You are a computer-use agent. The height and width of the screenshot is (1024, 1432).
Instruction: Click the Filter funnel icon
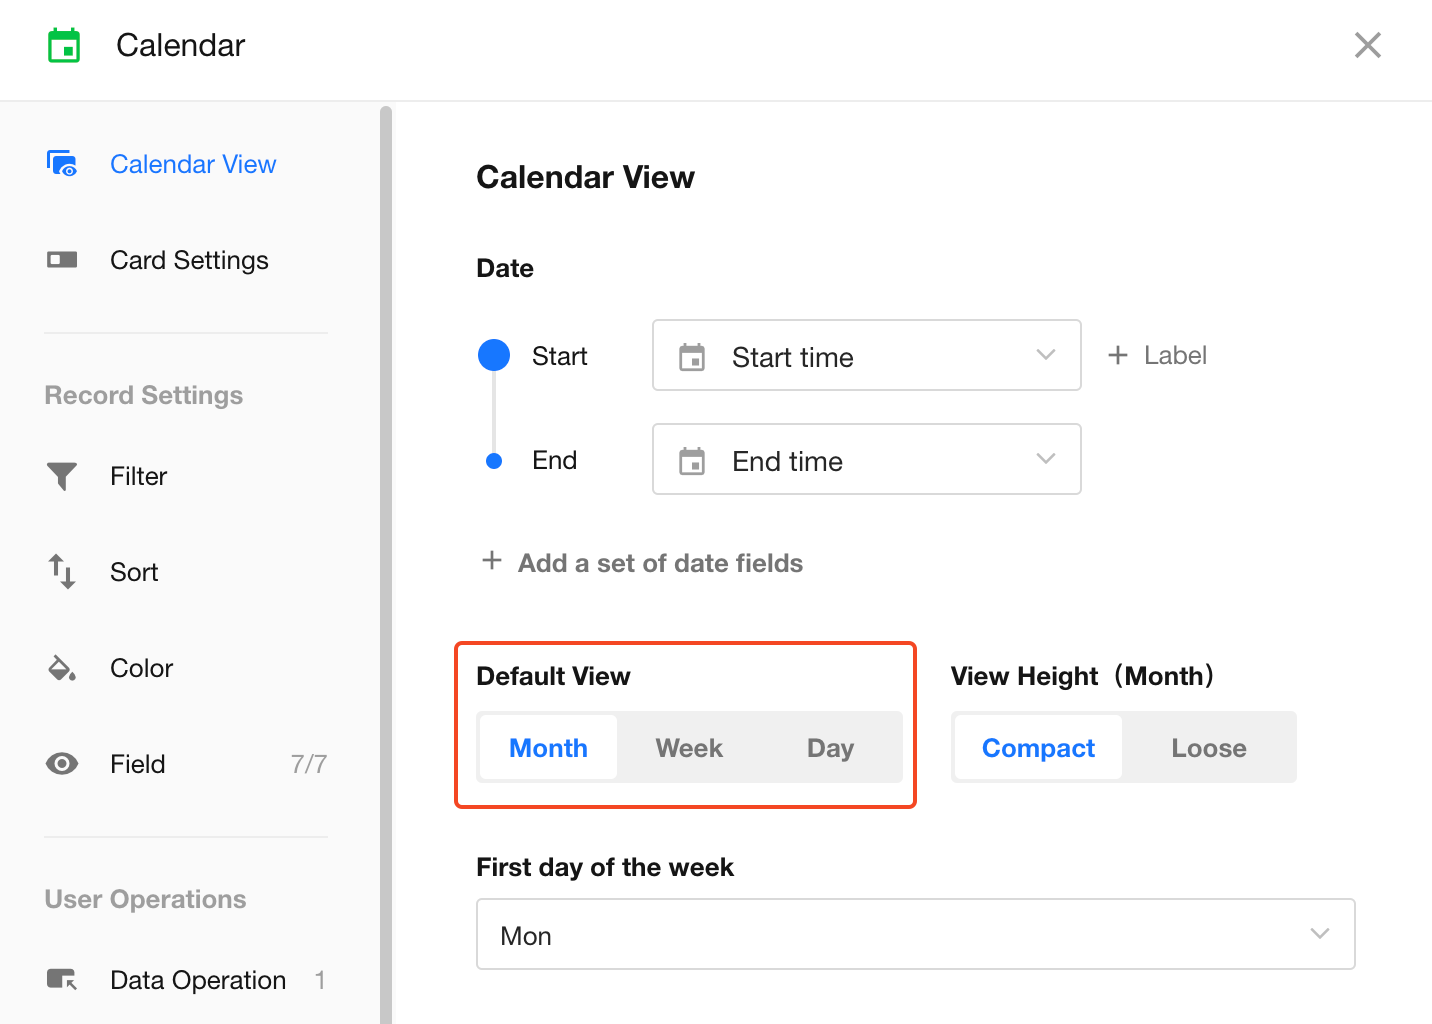click(x=62, y=476)
